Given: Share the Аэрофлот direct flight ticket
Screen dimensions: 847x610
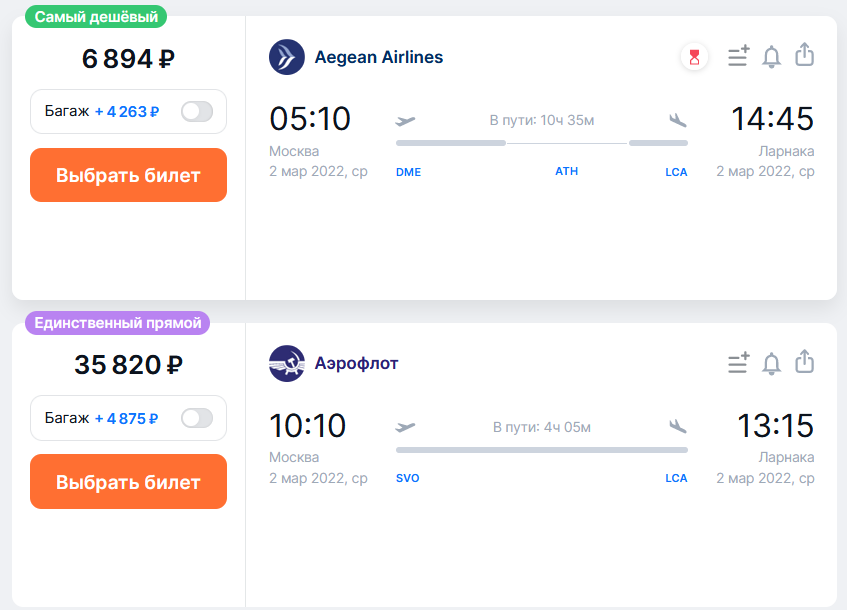Looking at the screenshot, I should click(804, 361).
